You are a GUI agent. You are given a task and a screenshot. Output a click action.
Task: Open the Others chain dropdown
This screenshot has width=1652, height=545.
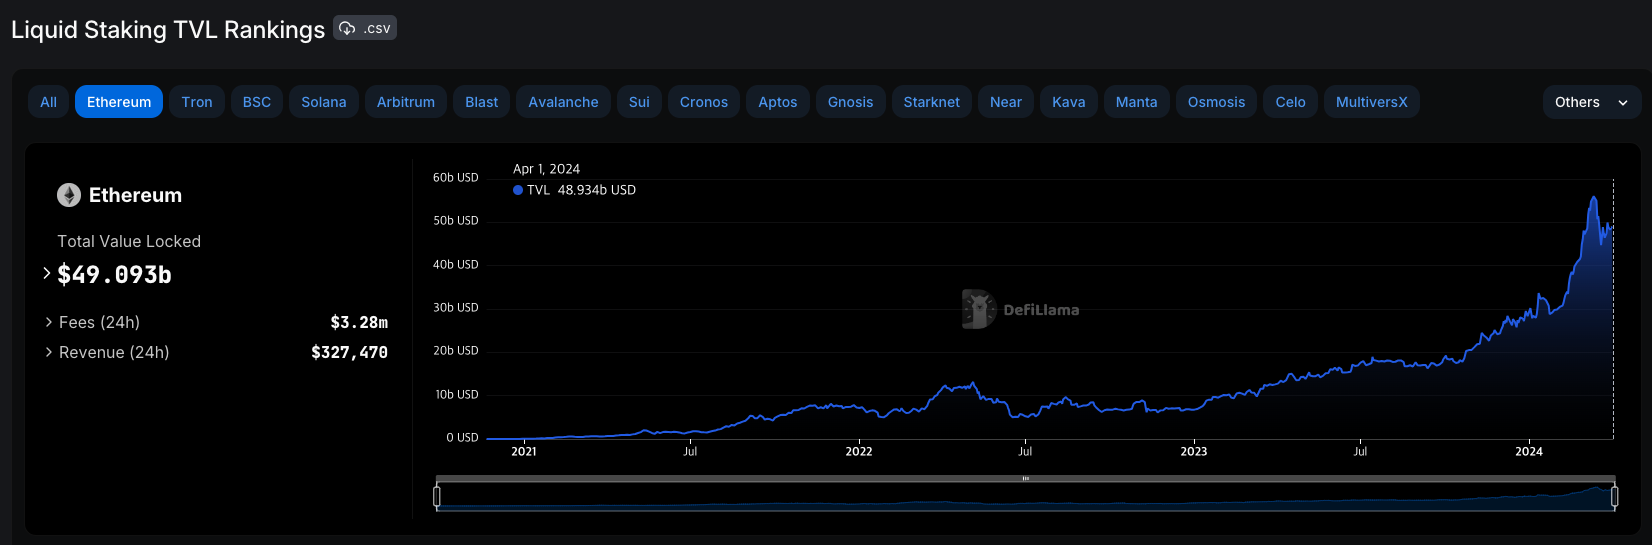point(1590,102)
